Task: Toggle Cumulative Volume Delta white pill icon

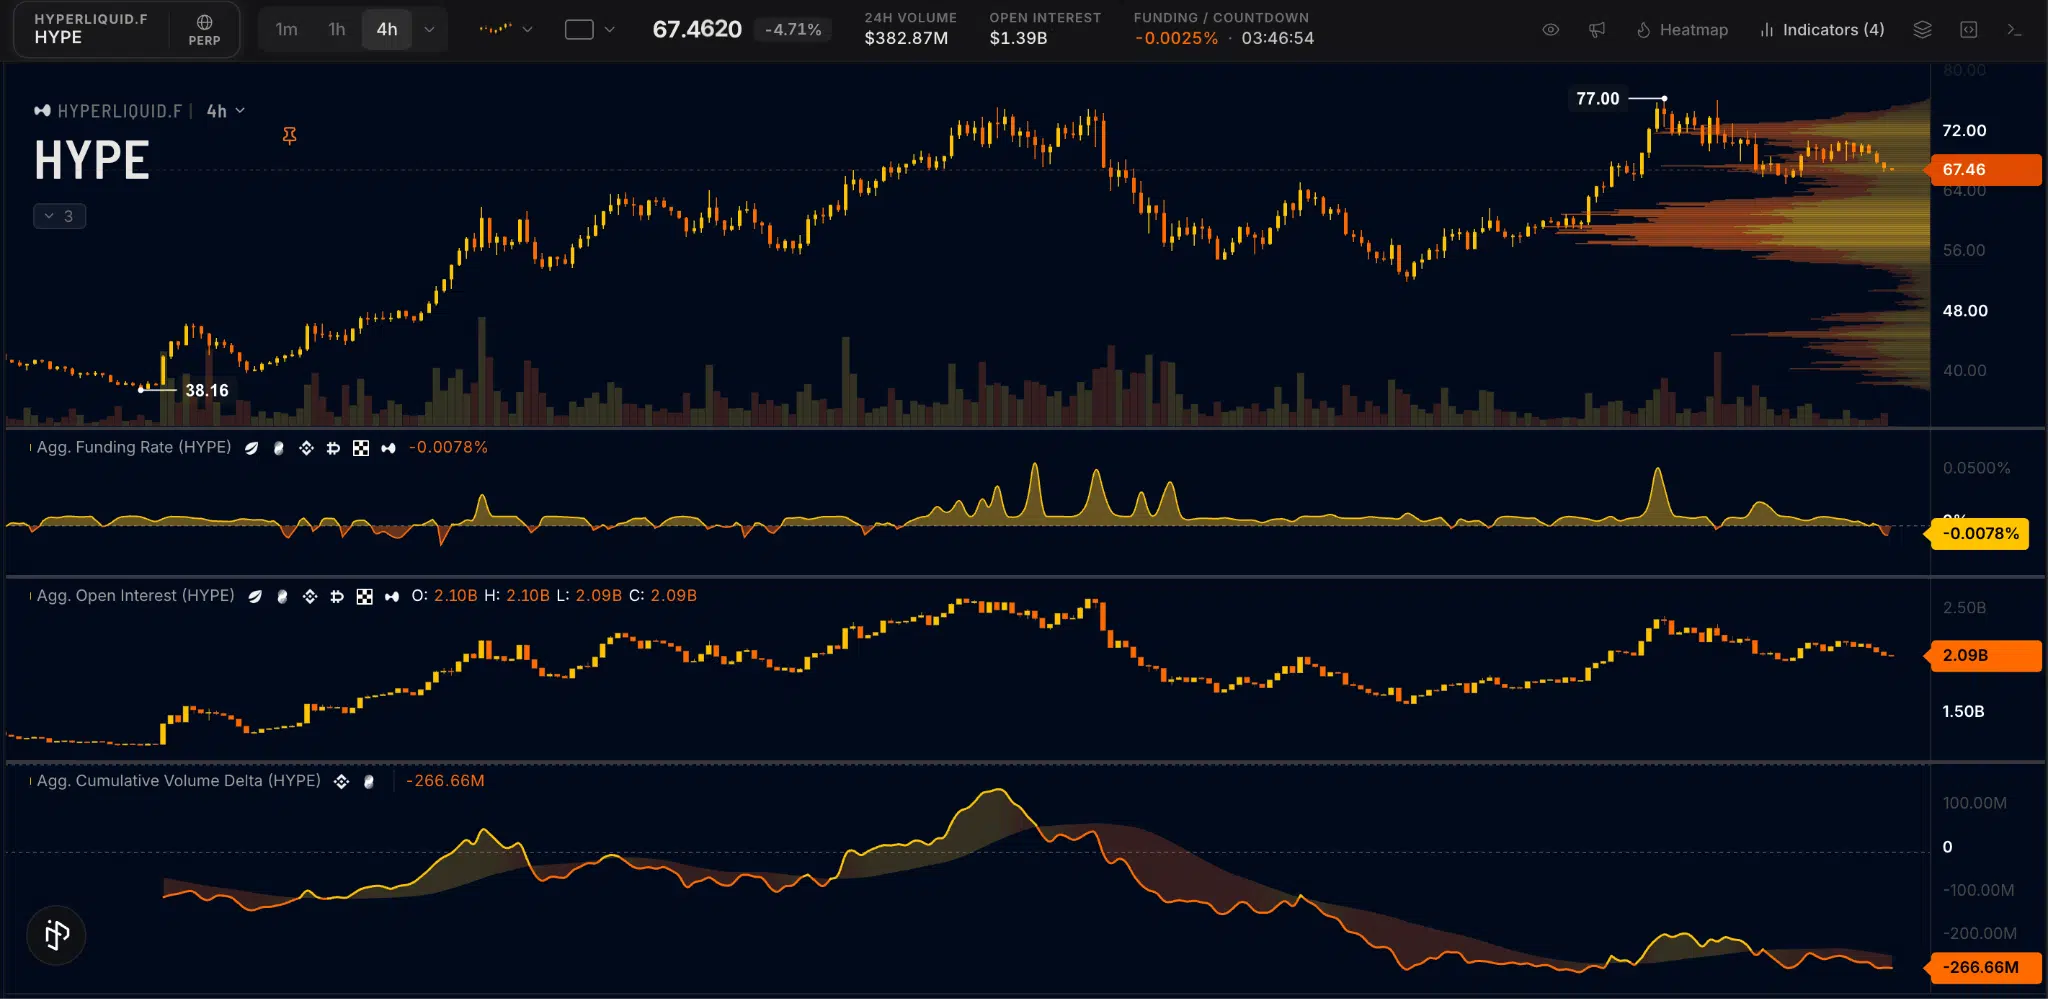Action: [369, 781]
